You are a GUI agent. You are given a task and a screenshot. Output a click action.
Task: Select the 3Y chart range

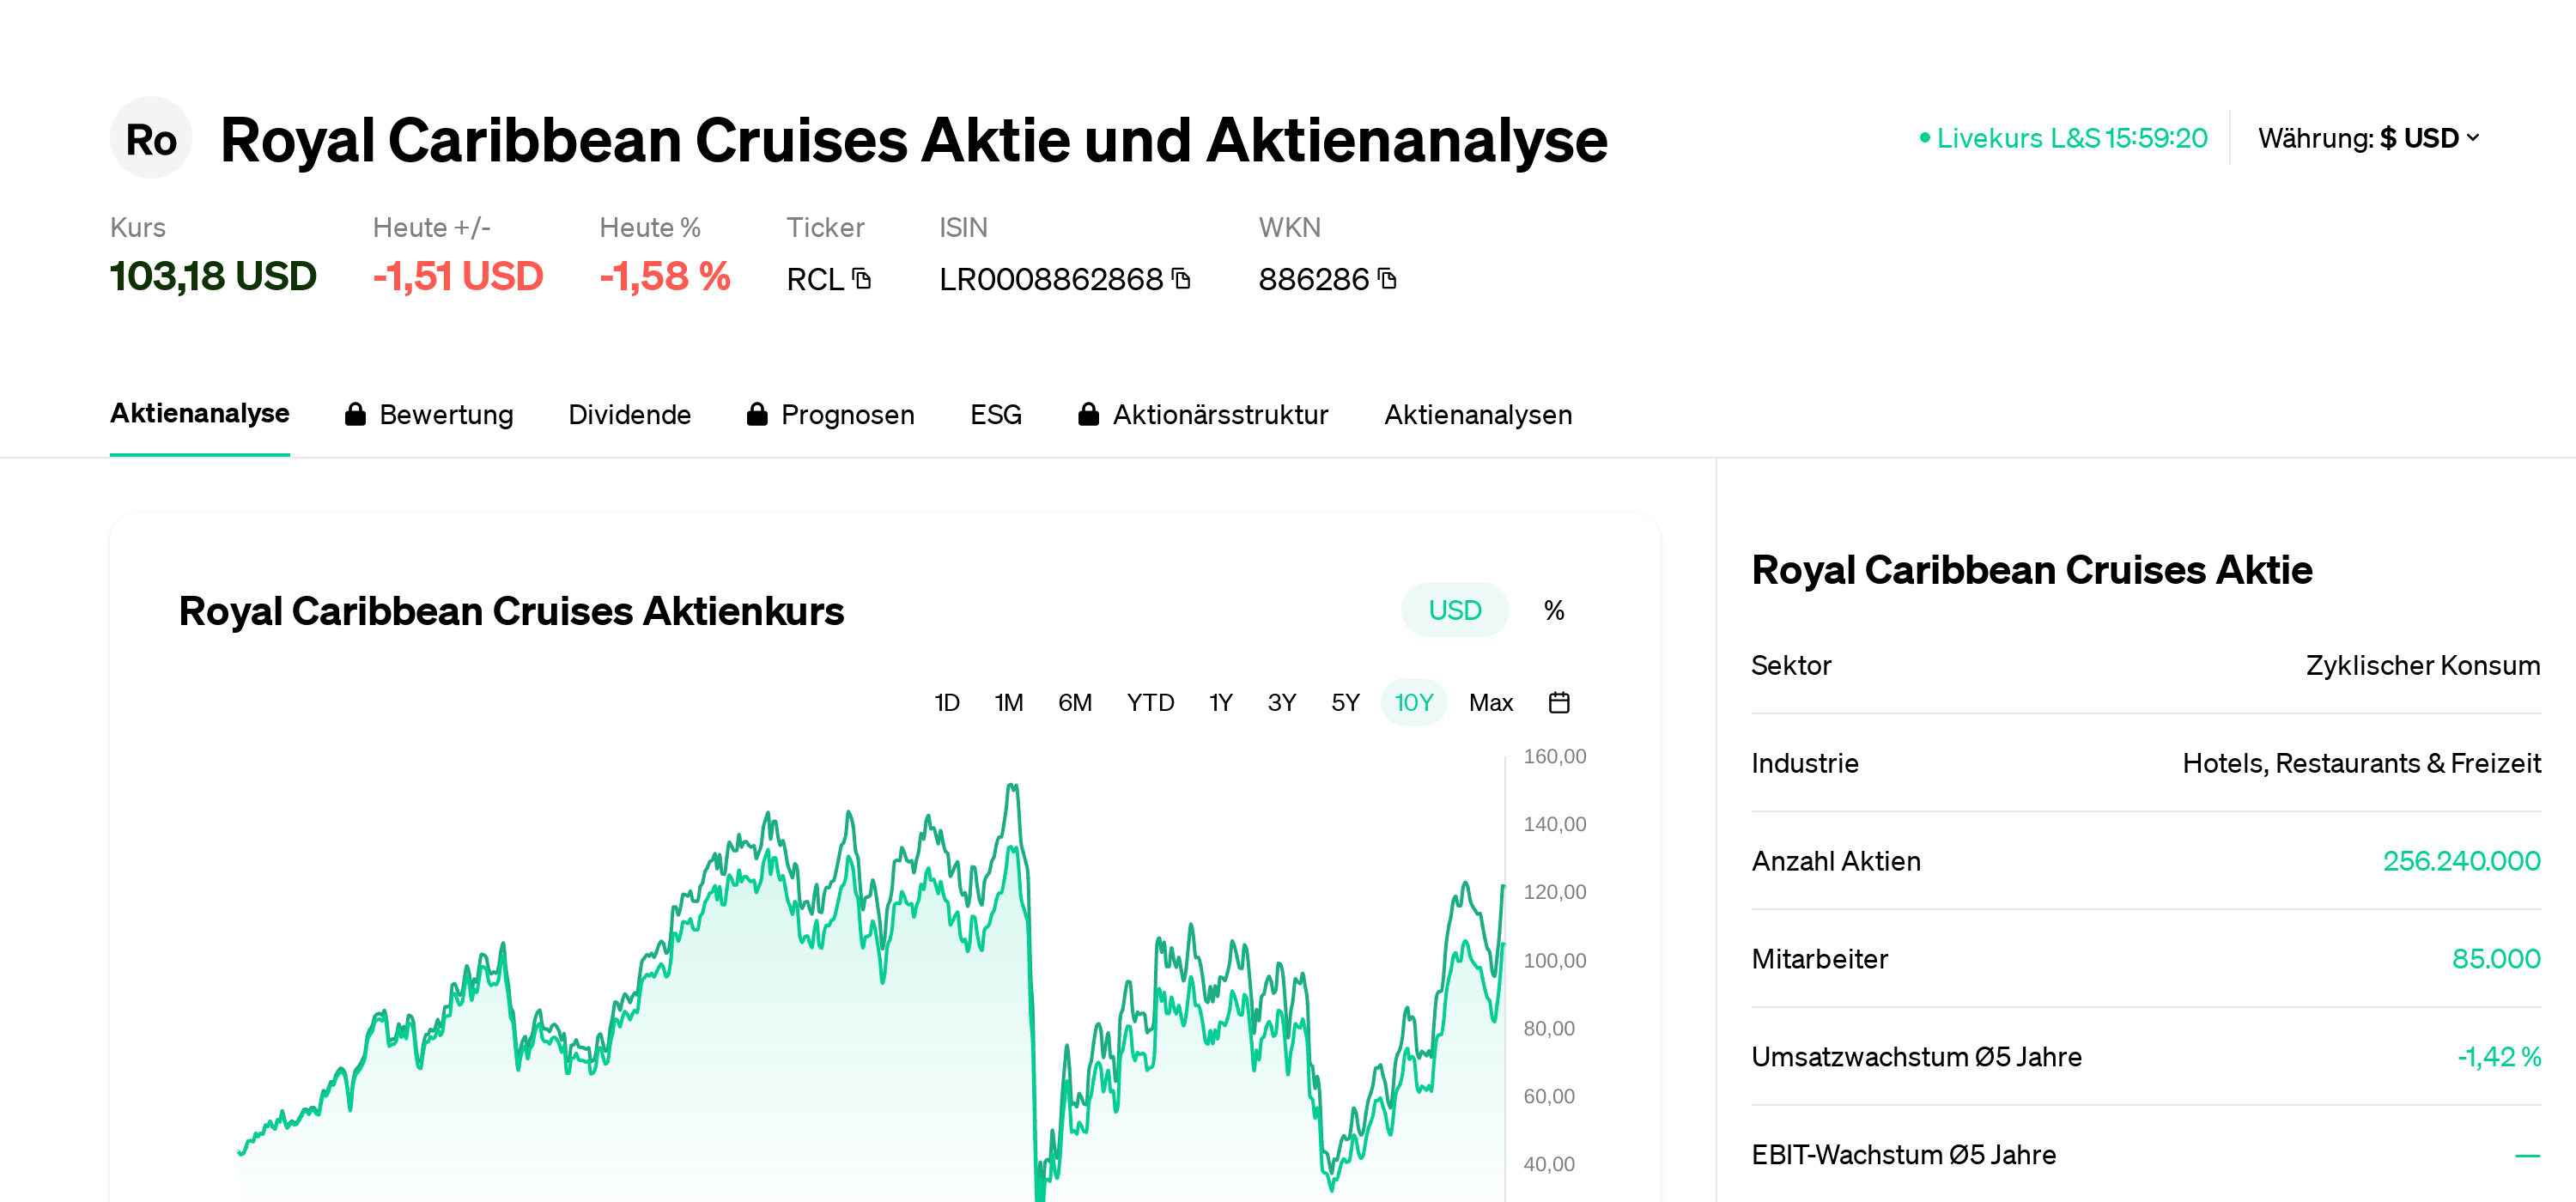[x=1281, y=703]
